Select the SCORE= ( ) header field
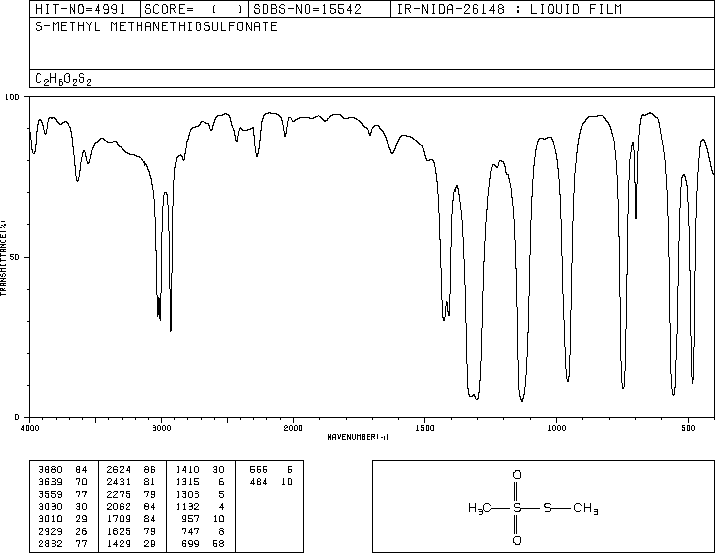This screenshot has width=715, height=553. 193,9
